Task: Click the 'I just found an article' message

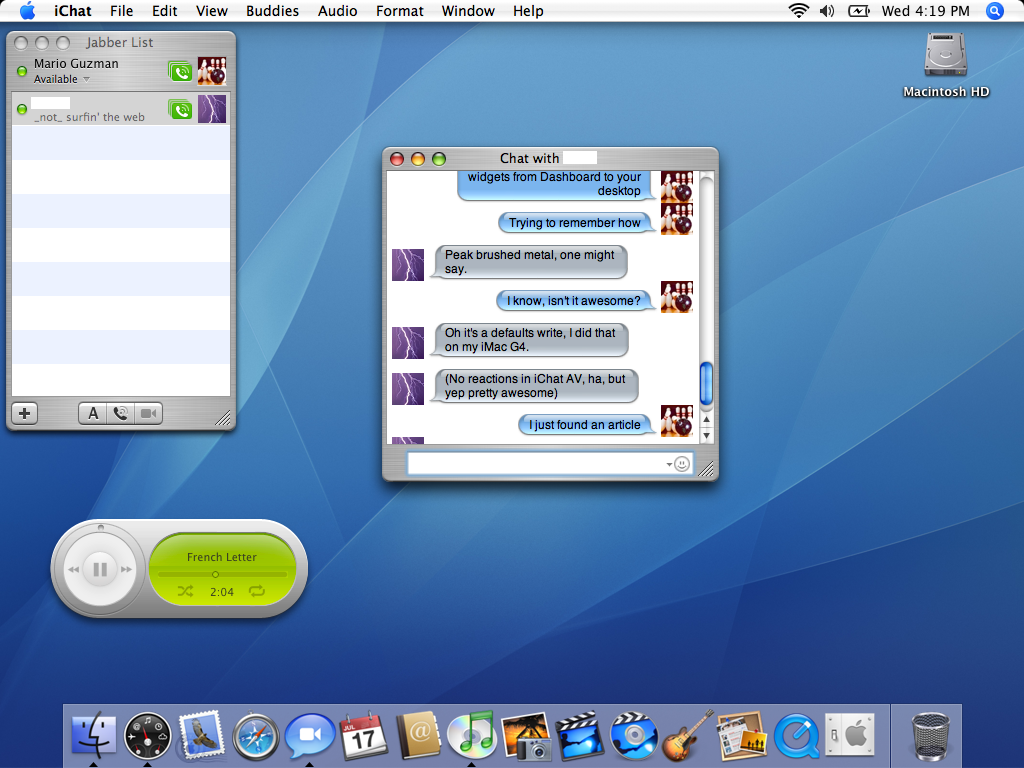Action: point(585,425)
